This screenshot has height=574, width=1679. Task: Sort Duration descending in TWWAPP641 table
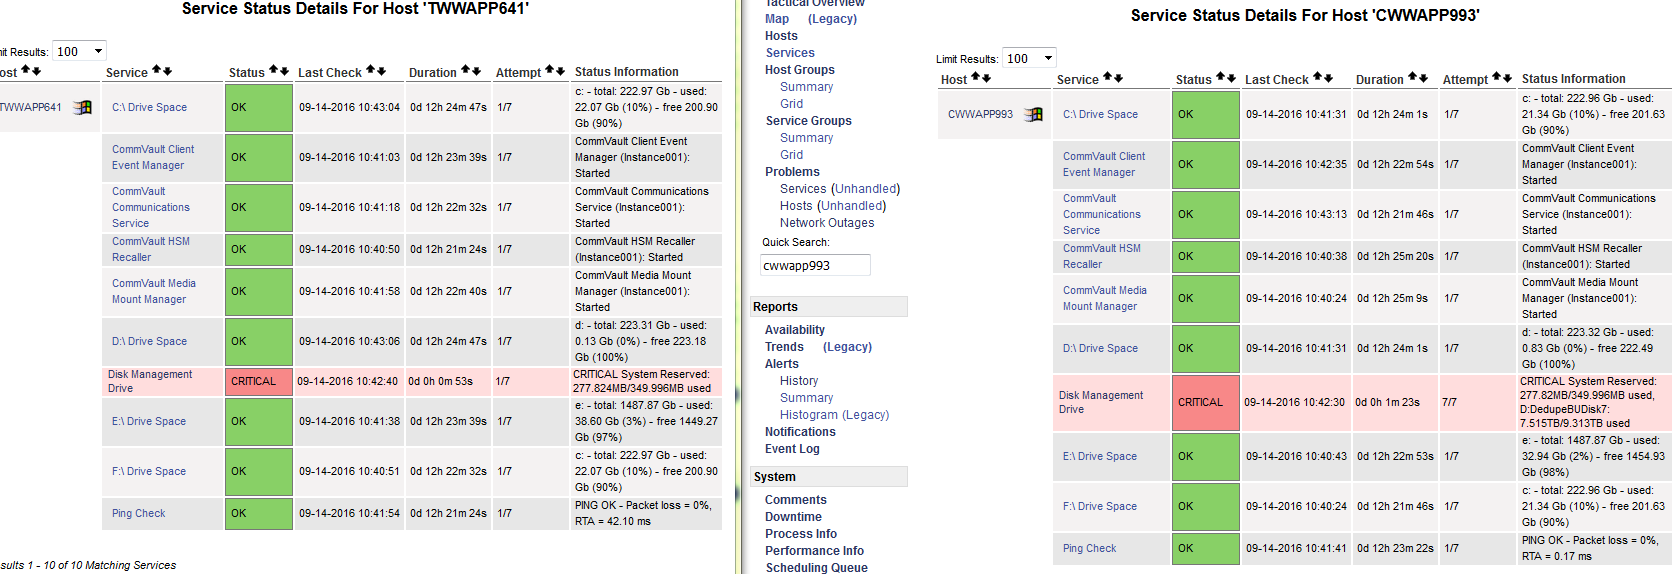[x=476, y=71]
